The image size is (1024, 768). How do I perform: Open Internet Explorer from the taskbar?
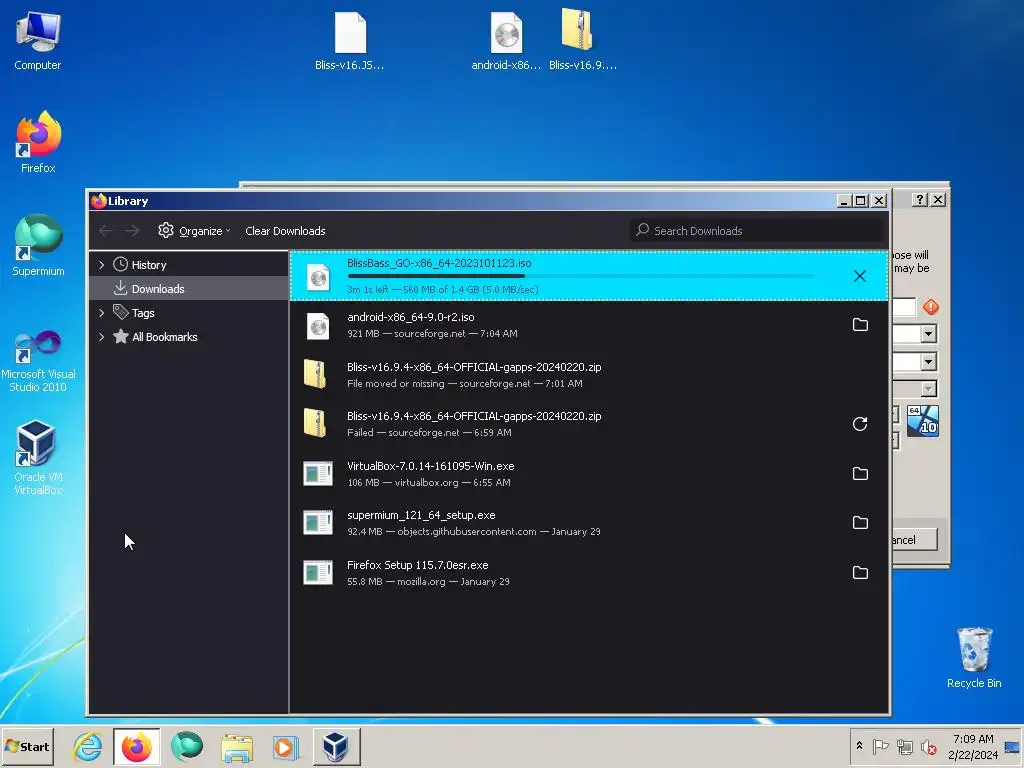(x=88, y=747)
